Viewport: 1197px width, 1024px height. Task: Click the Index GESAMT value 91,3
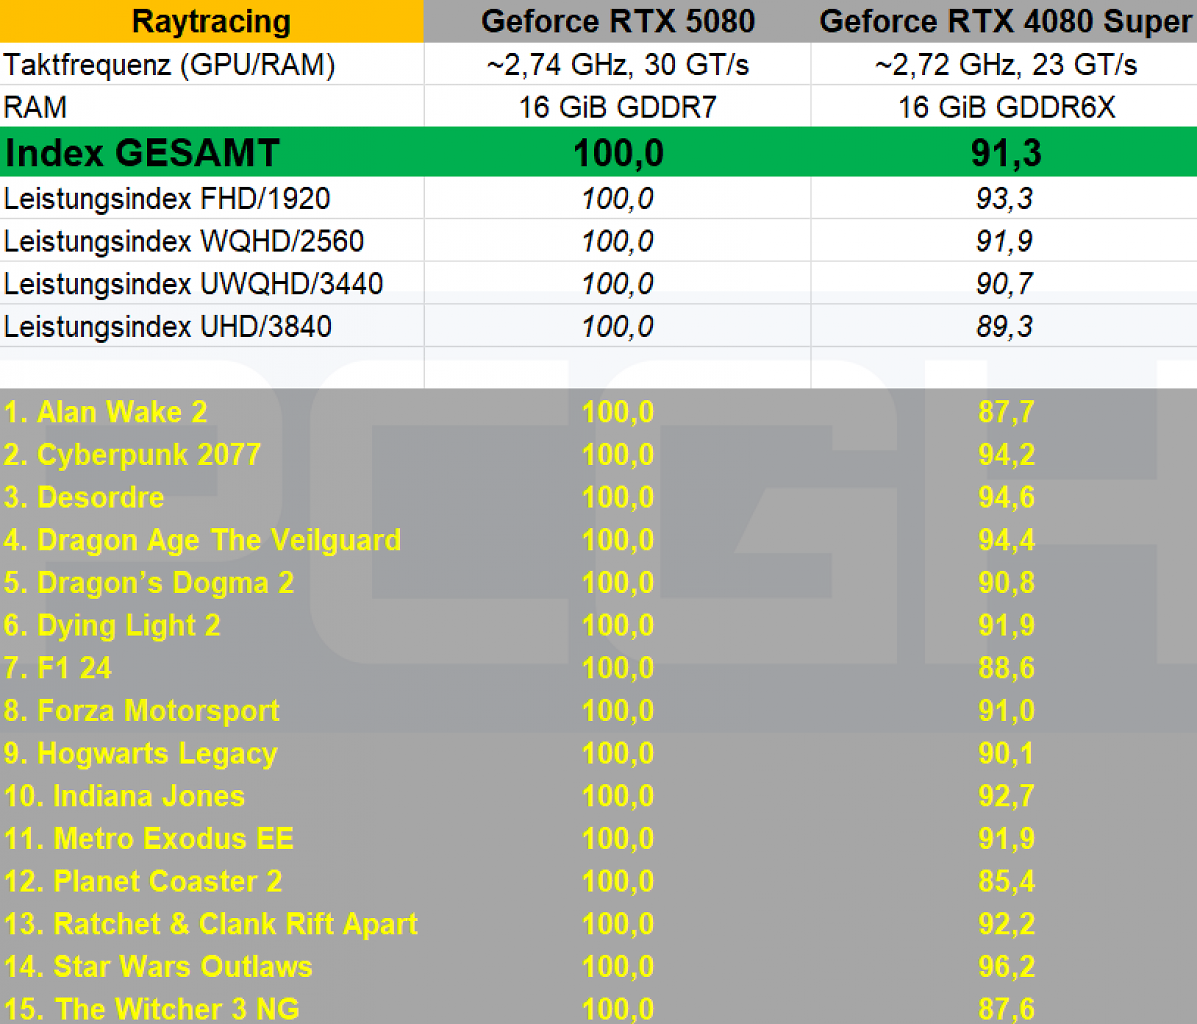coord(1006,153)
